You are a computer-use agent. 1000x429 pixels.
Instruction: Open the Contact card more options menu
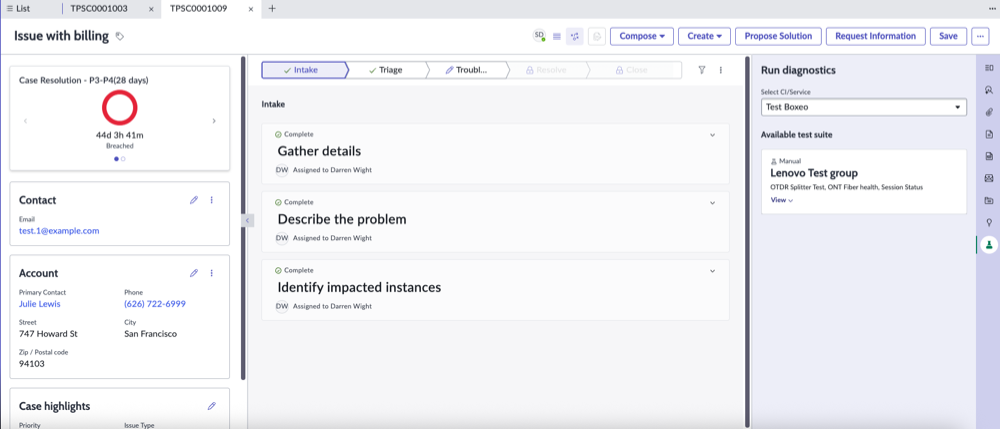[212, 200]
